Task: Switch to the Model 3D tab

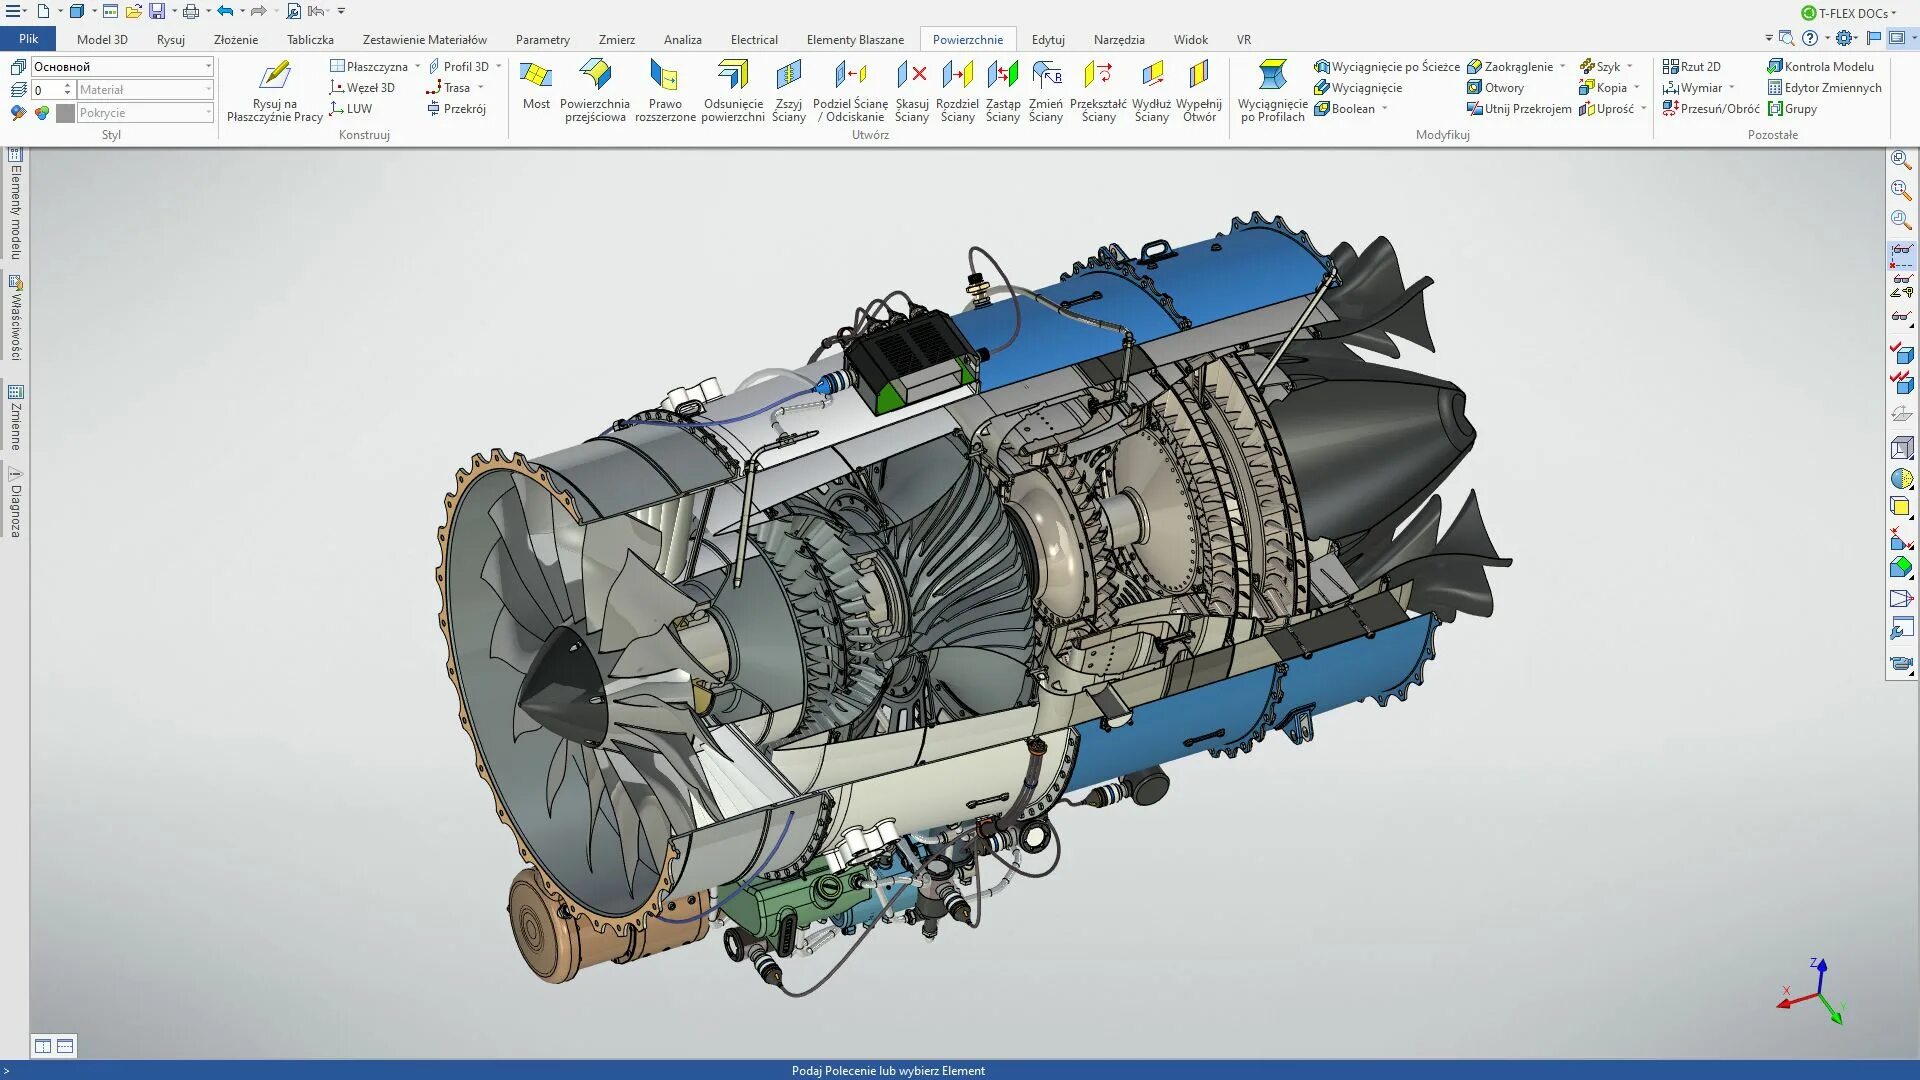Action: click(103, 39)
